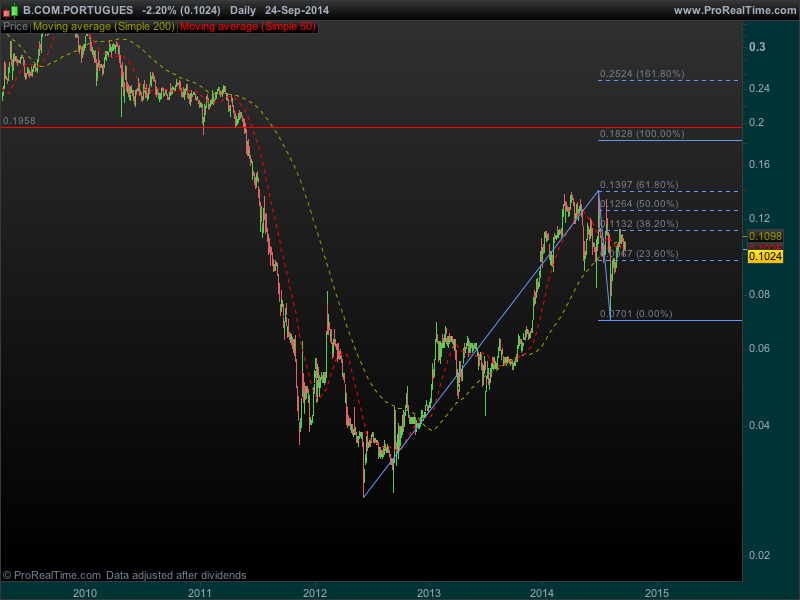Open the www.ProRealTime.com link
Image resolution: width=800 pixels, height=600 pixels.
coord(735,10)
